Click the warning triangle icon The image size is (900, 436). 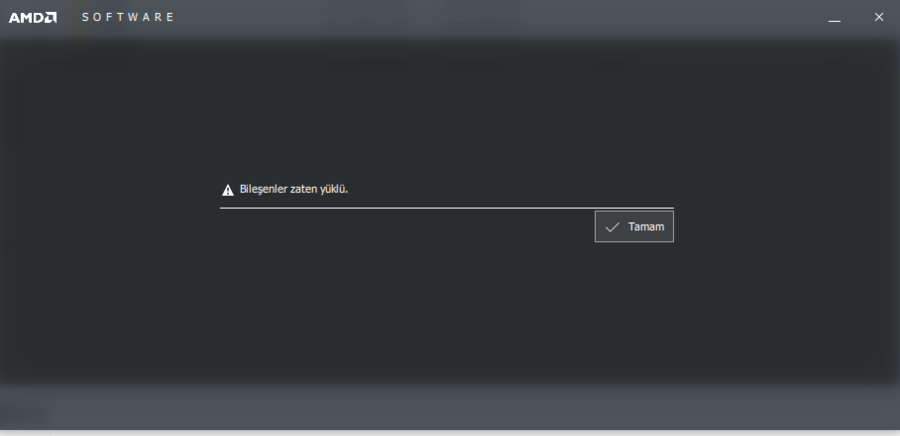(x=228, y=190)
